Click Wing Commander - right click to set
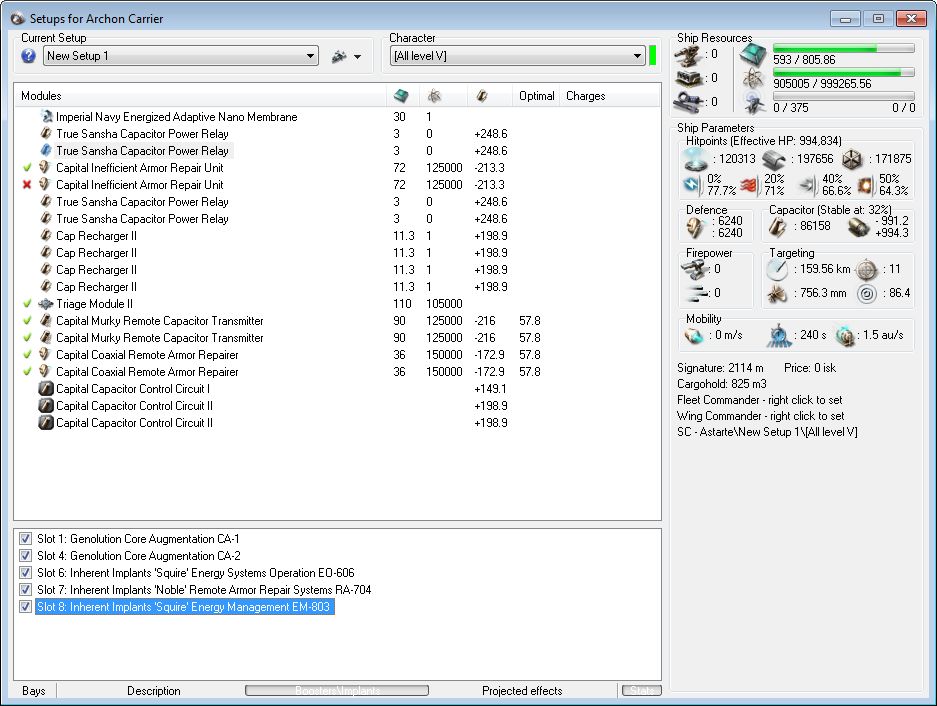Image resolution: width=937 pixels, height=706 pixels. [761, 416]
